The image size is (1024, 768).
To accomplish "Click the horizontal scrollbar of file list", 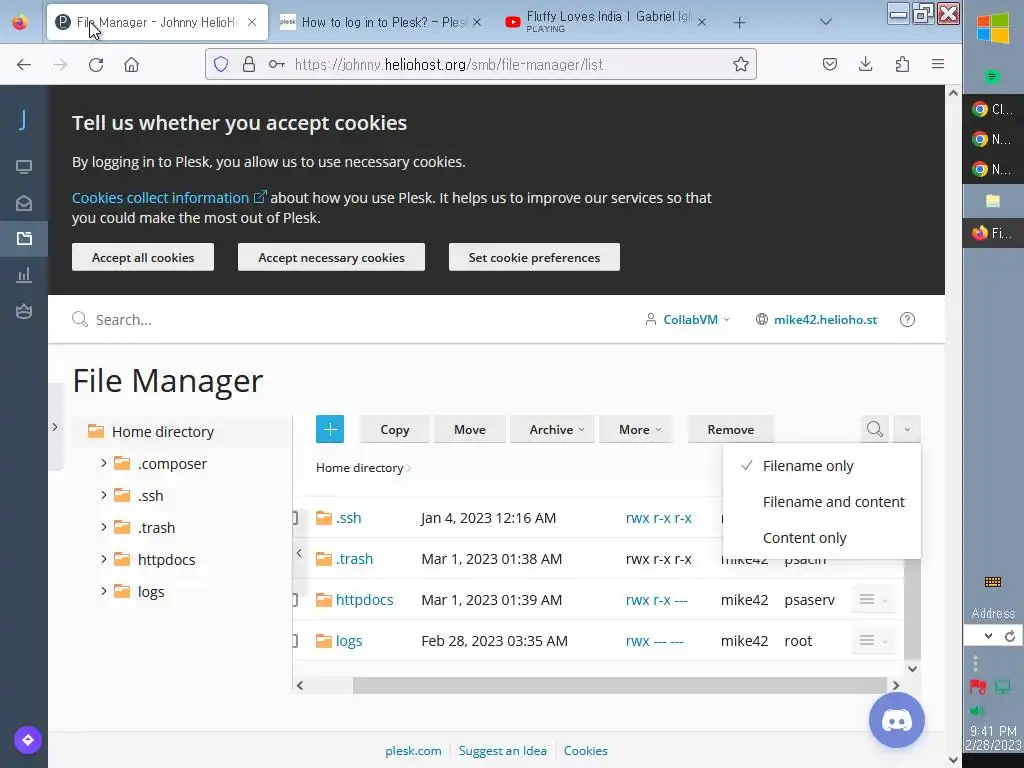I will point(619,685).
